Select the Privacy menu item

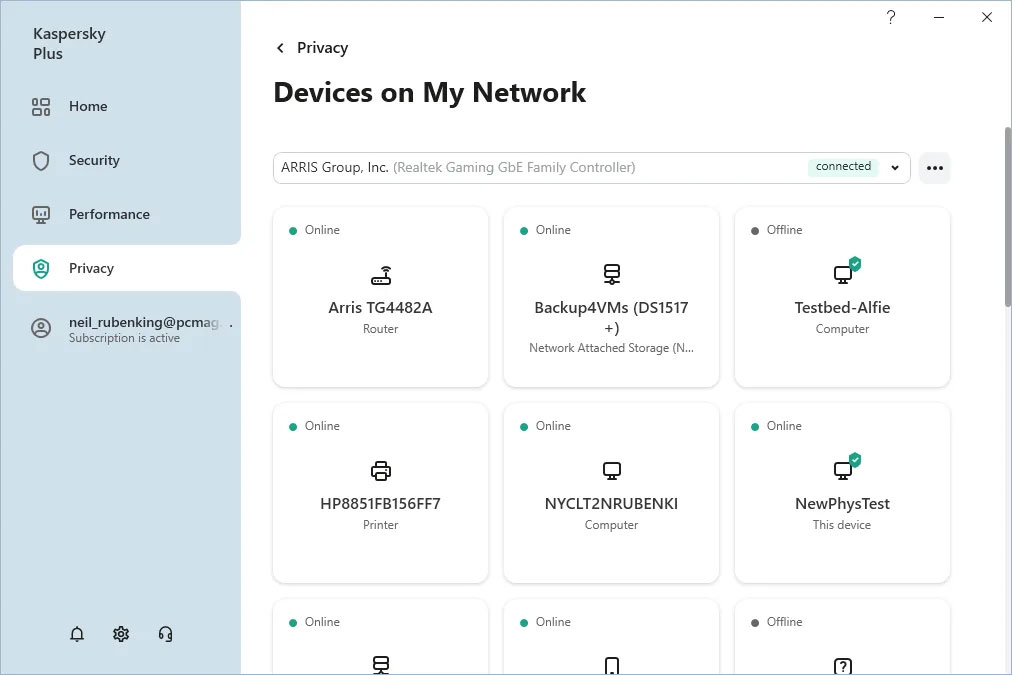(126, 268)
